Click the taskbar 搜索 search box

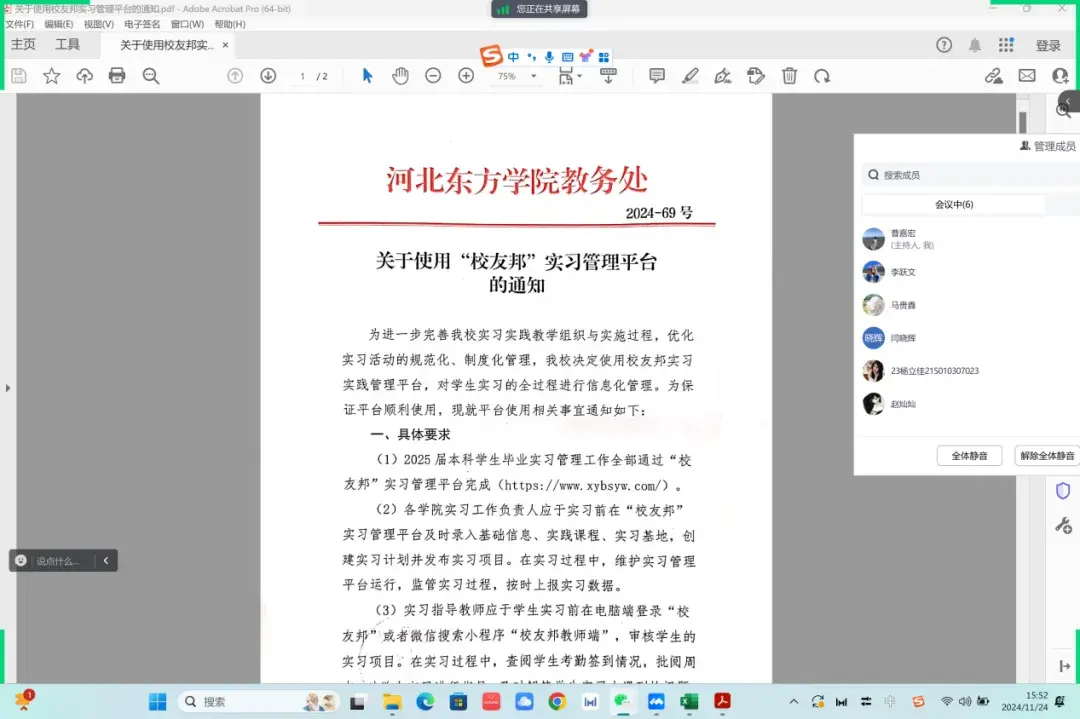pyautogui.click(x=258, y=702)
